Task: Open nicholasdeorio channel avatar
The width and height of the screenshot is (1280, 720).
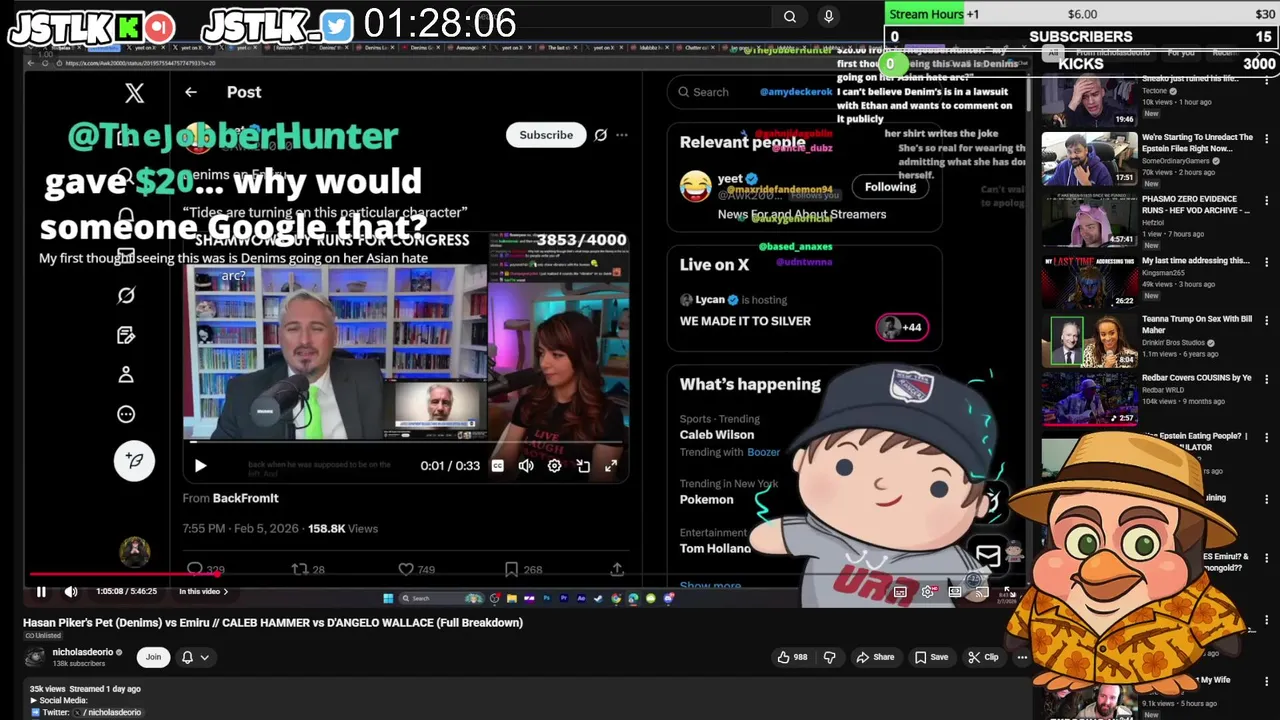Action: [x=36, y=657]
